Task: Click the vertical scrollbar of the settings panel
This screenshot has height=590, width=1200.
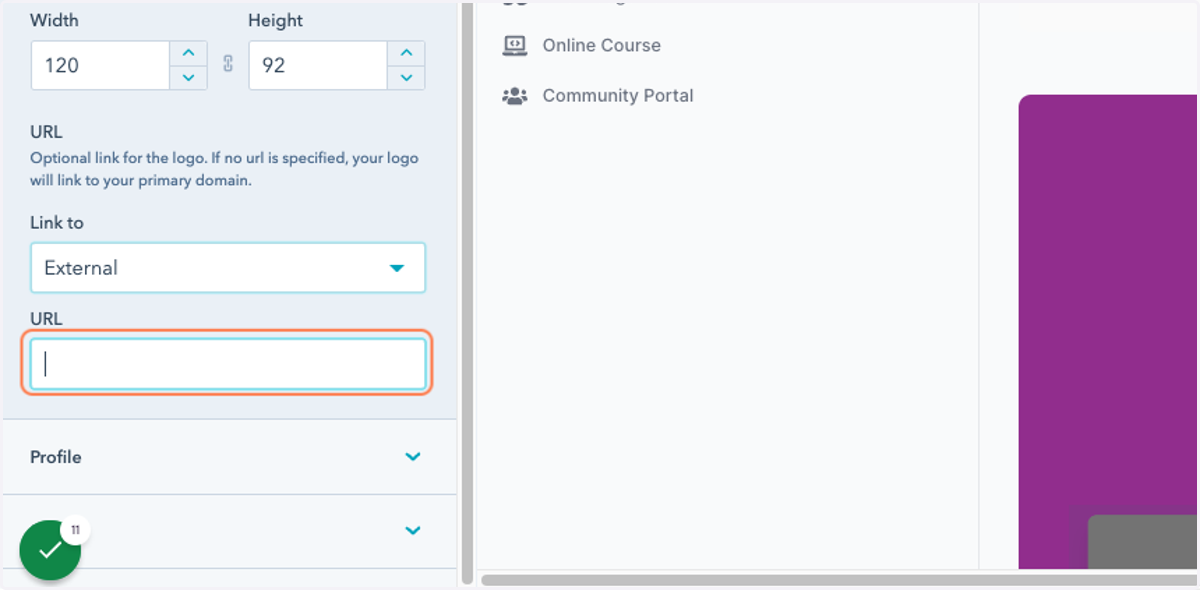Action: pos(467,293)
